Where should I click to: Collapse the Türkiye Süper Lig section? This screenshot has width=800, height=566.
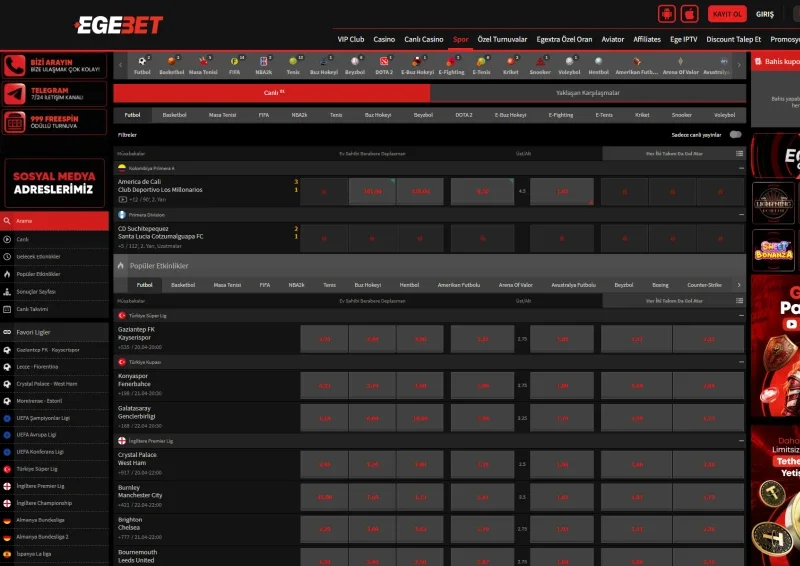click(741, 315)
